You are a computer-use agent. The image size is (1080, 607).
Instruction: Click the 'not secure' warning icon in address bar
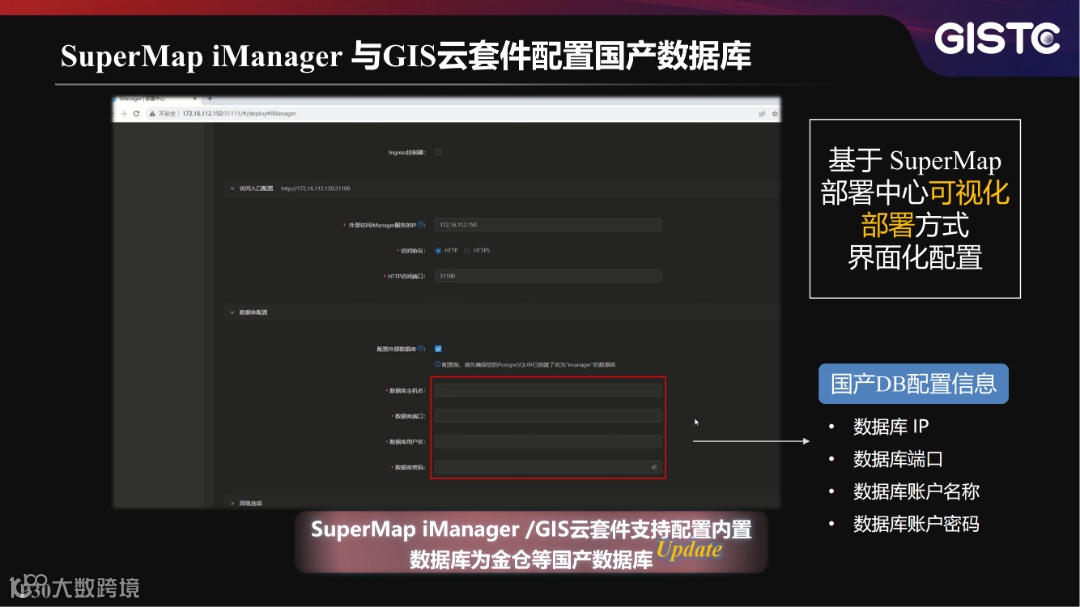point(152,114)
